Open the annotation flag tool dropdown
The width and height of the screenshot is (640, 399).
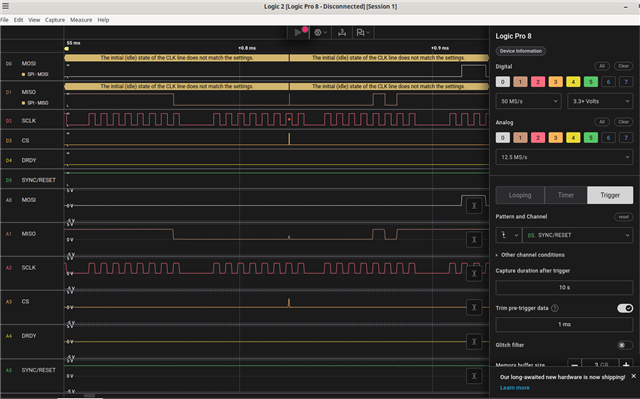(363, 32)
